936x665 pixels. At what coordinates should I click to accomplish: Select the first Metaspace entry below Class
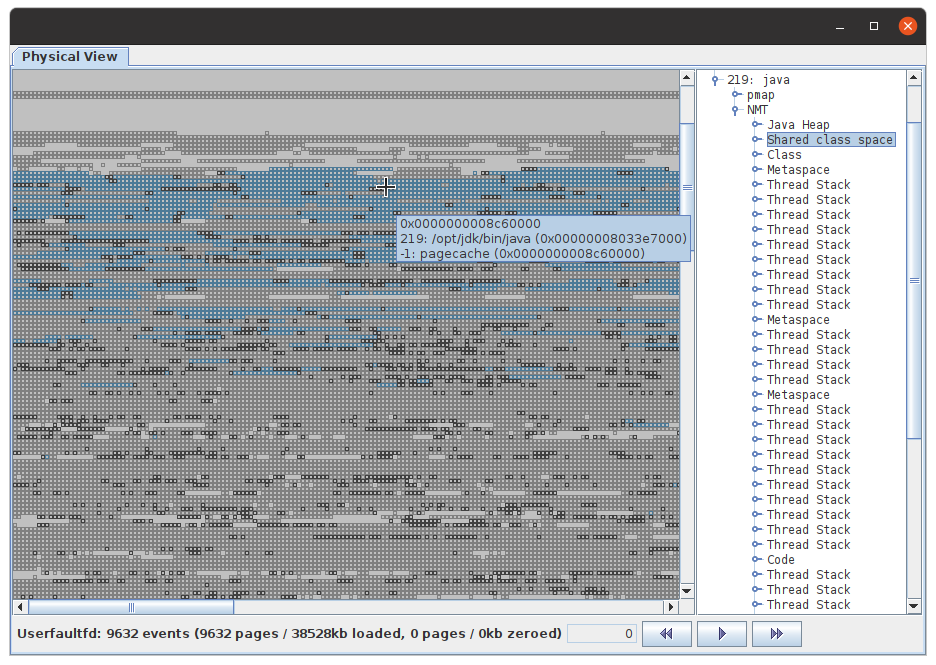tap(798, 170)
